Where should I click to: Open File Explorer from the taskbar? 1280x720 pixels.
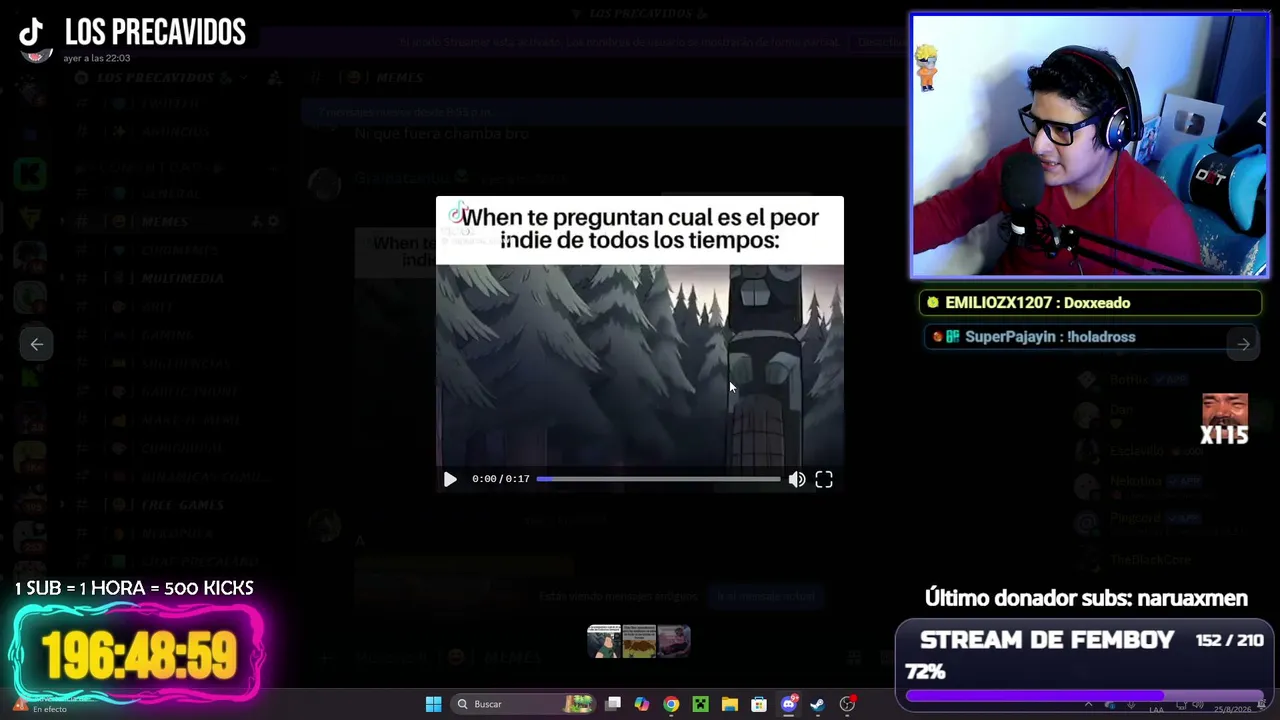coord(730,704)
